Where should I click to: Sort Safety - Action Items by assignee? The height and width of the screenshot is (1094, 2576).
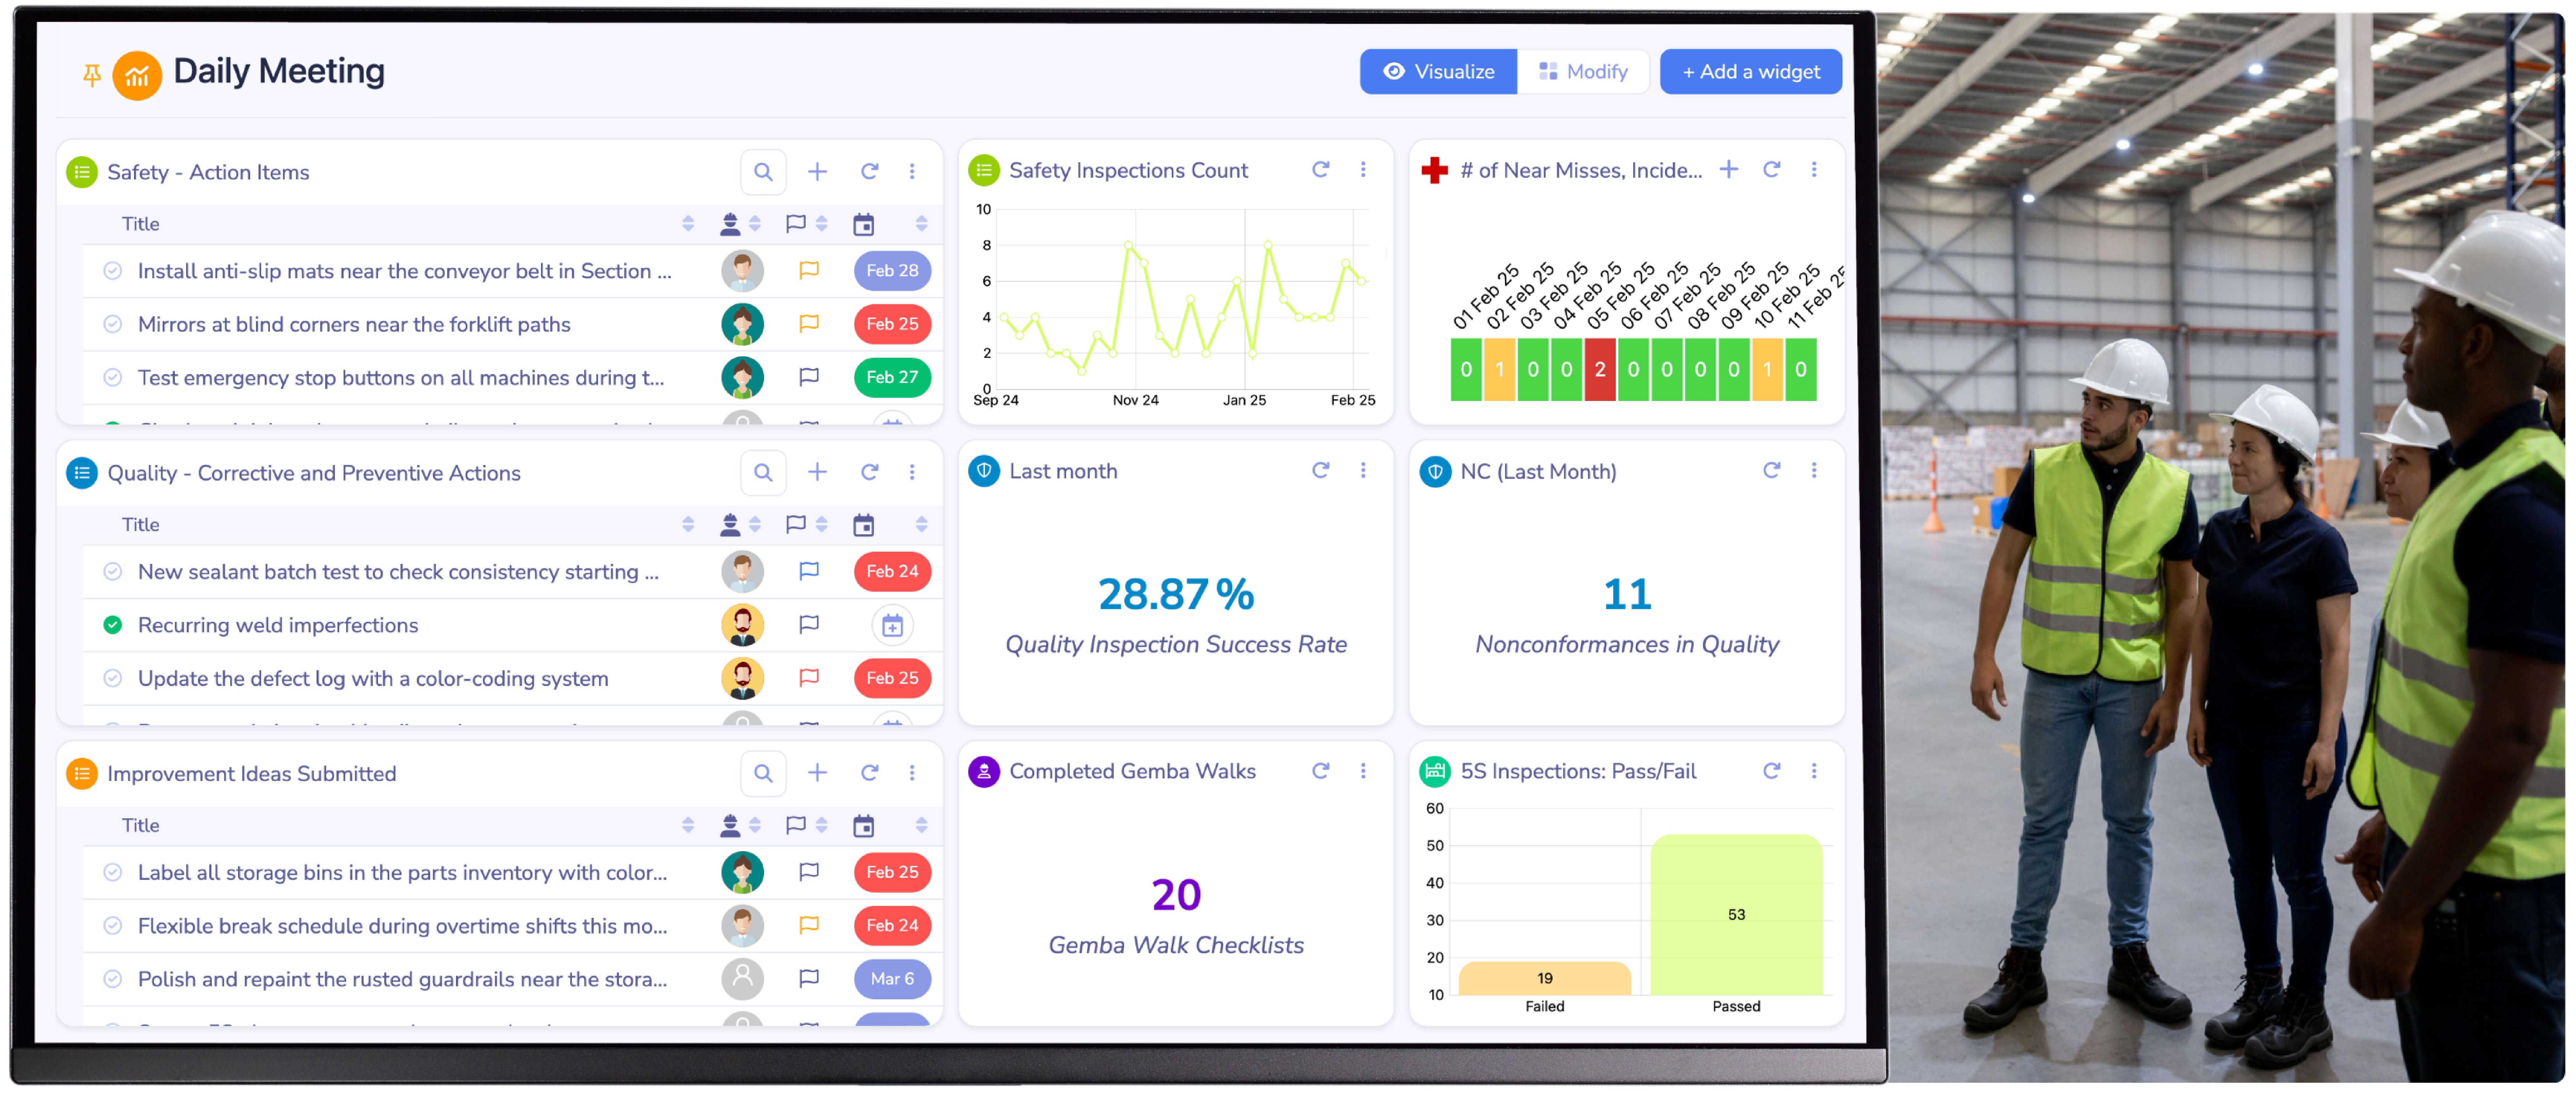point(755,224)
